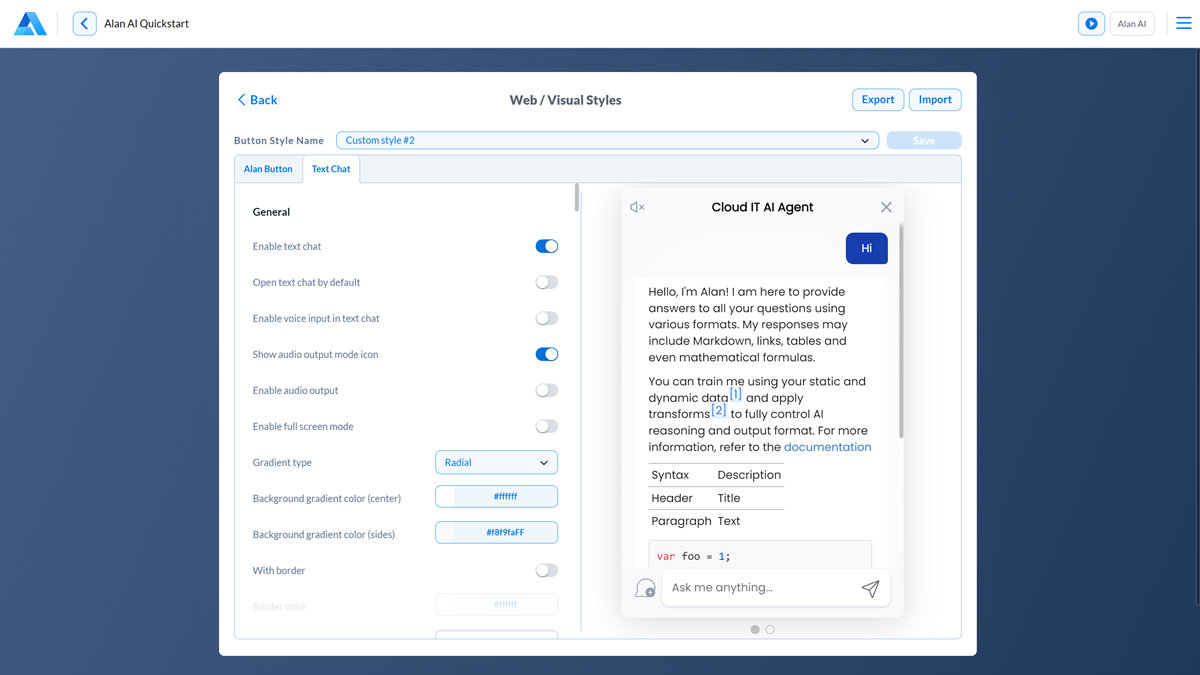Image resolution: width=1200 pixels, height=675 pixels.
Task: Switch to the Alan Button tab
Action: point(268,169)
